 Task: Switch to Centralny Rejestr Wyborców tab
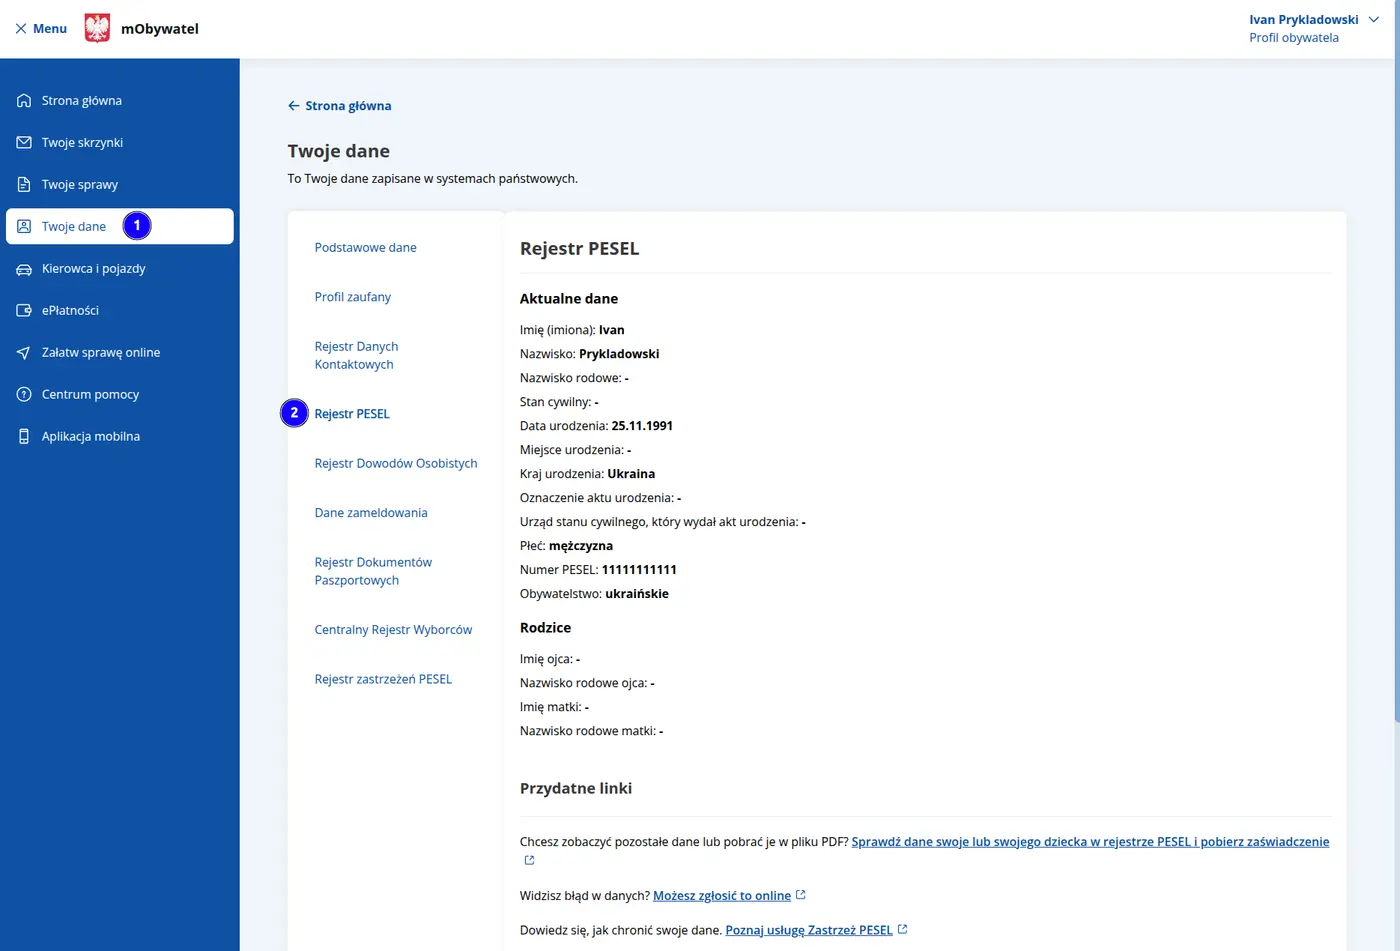(x=393, y=630)
